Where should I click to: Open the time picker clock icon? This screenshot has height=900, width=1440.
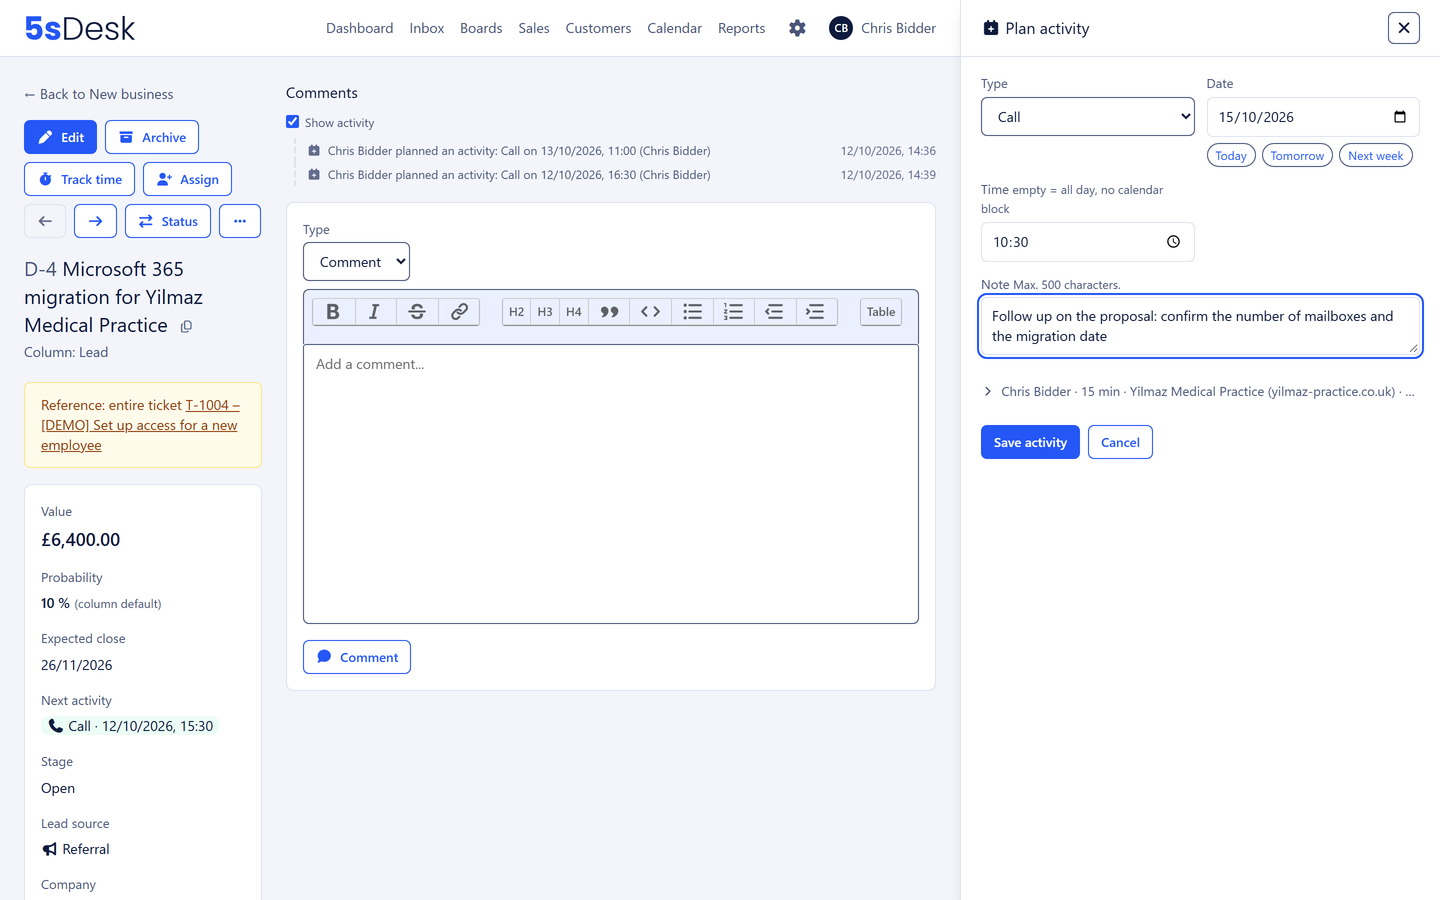coord(1173,242)
